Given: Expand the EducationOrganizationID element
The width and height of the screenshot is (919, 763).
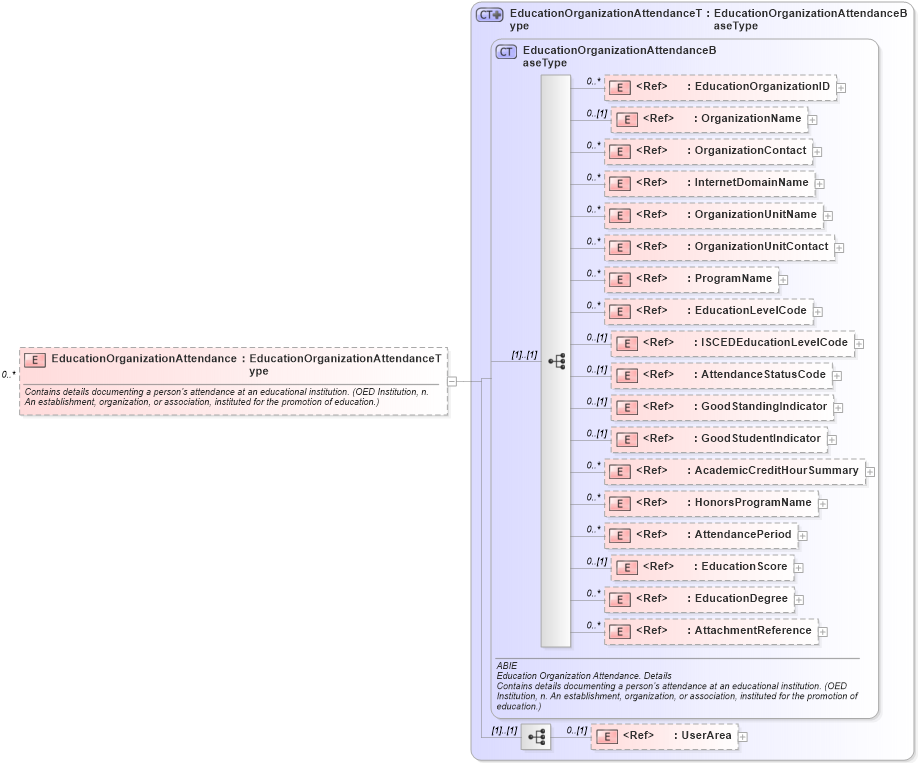Looking at the screenshot, I should point(841,87).
